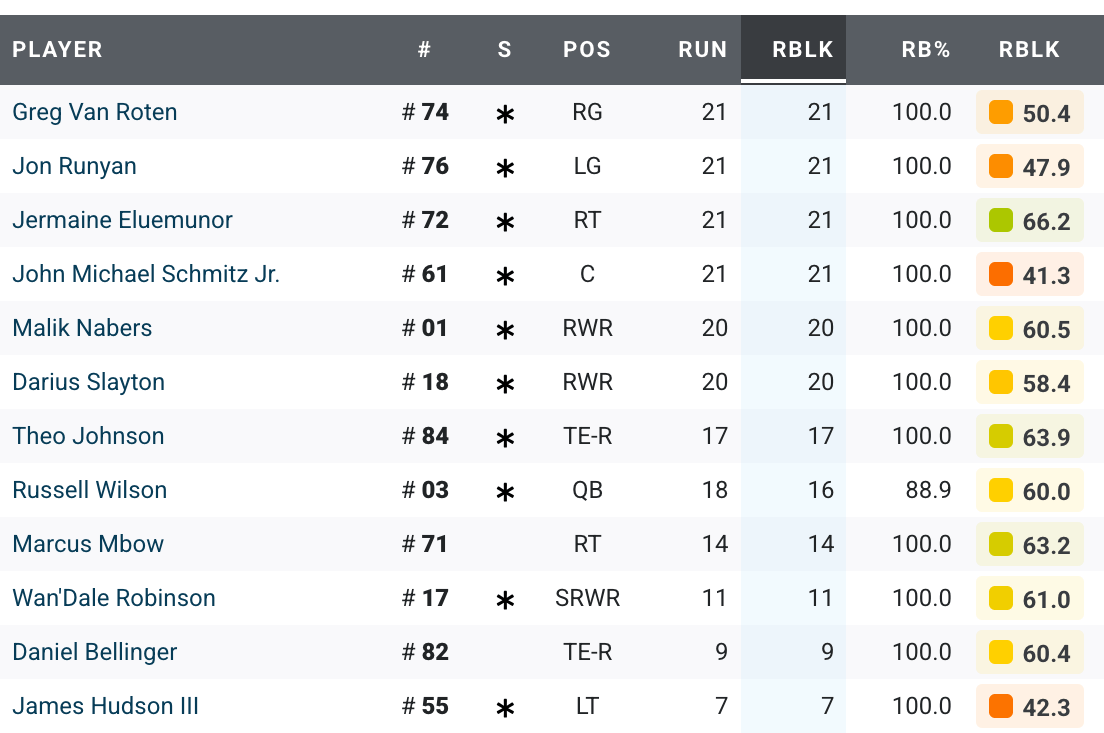Click the starter asterisk for Wan'Dale Robinson
The height and width of the screenshot is (733, 1104).
(x=505, y=600)
